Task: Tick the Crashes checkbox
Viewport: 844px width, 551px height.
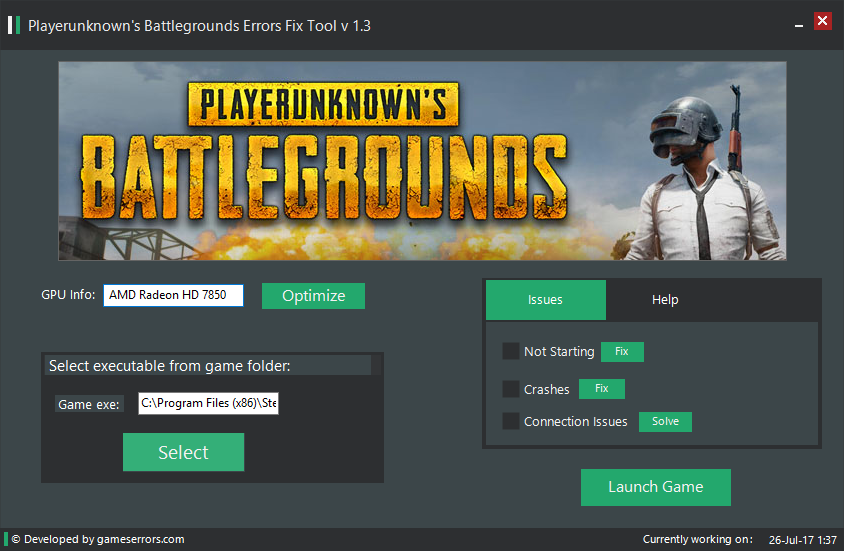Action: (510, 388)
